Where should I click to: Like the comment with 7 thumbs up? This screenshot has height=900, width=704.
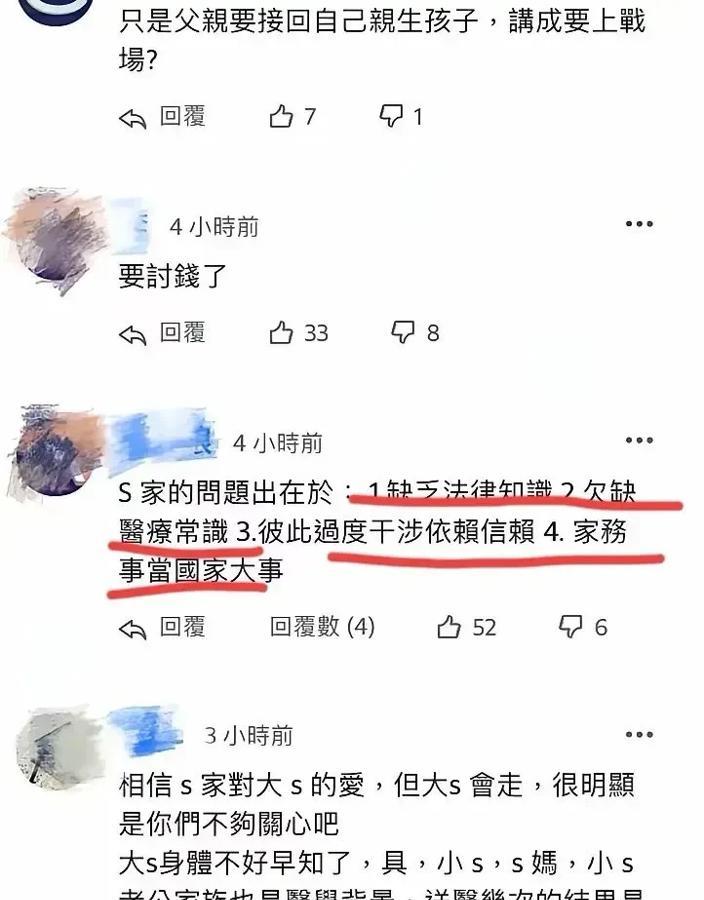[281, 116]
